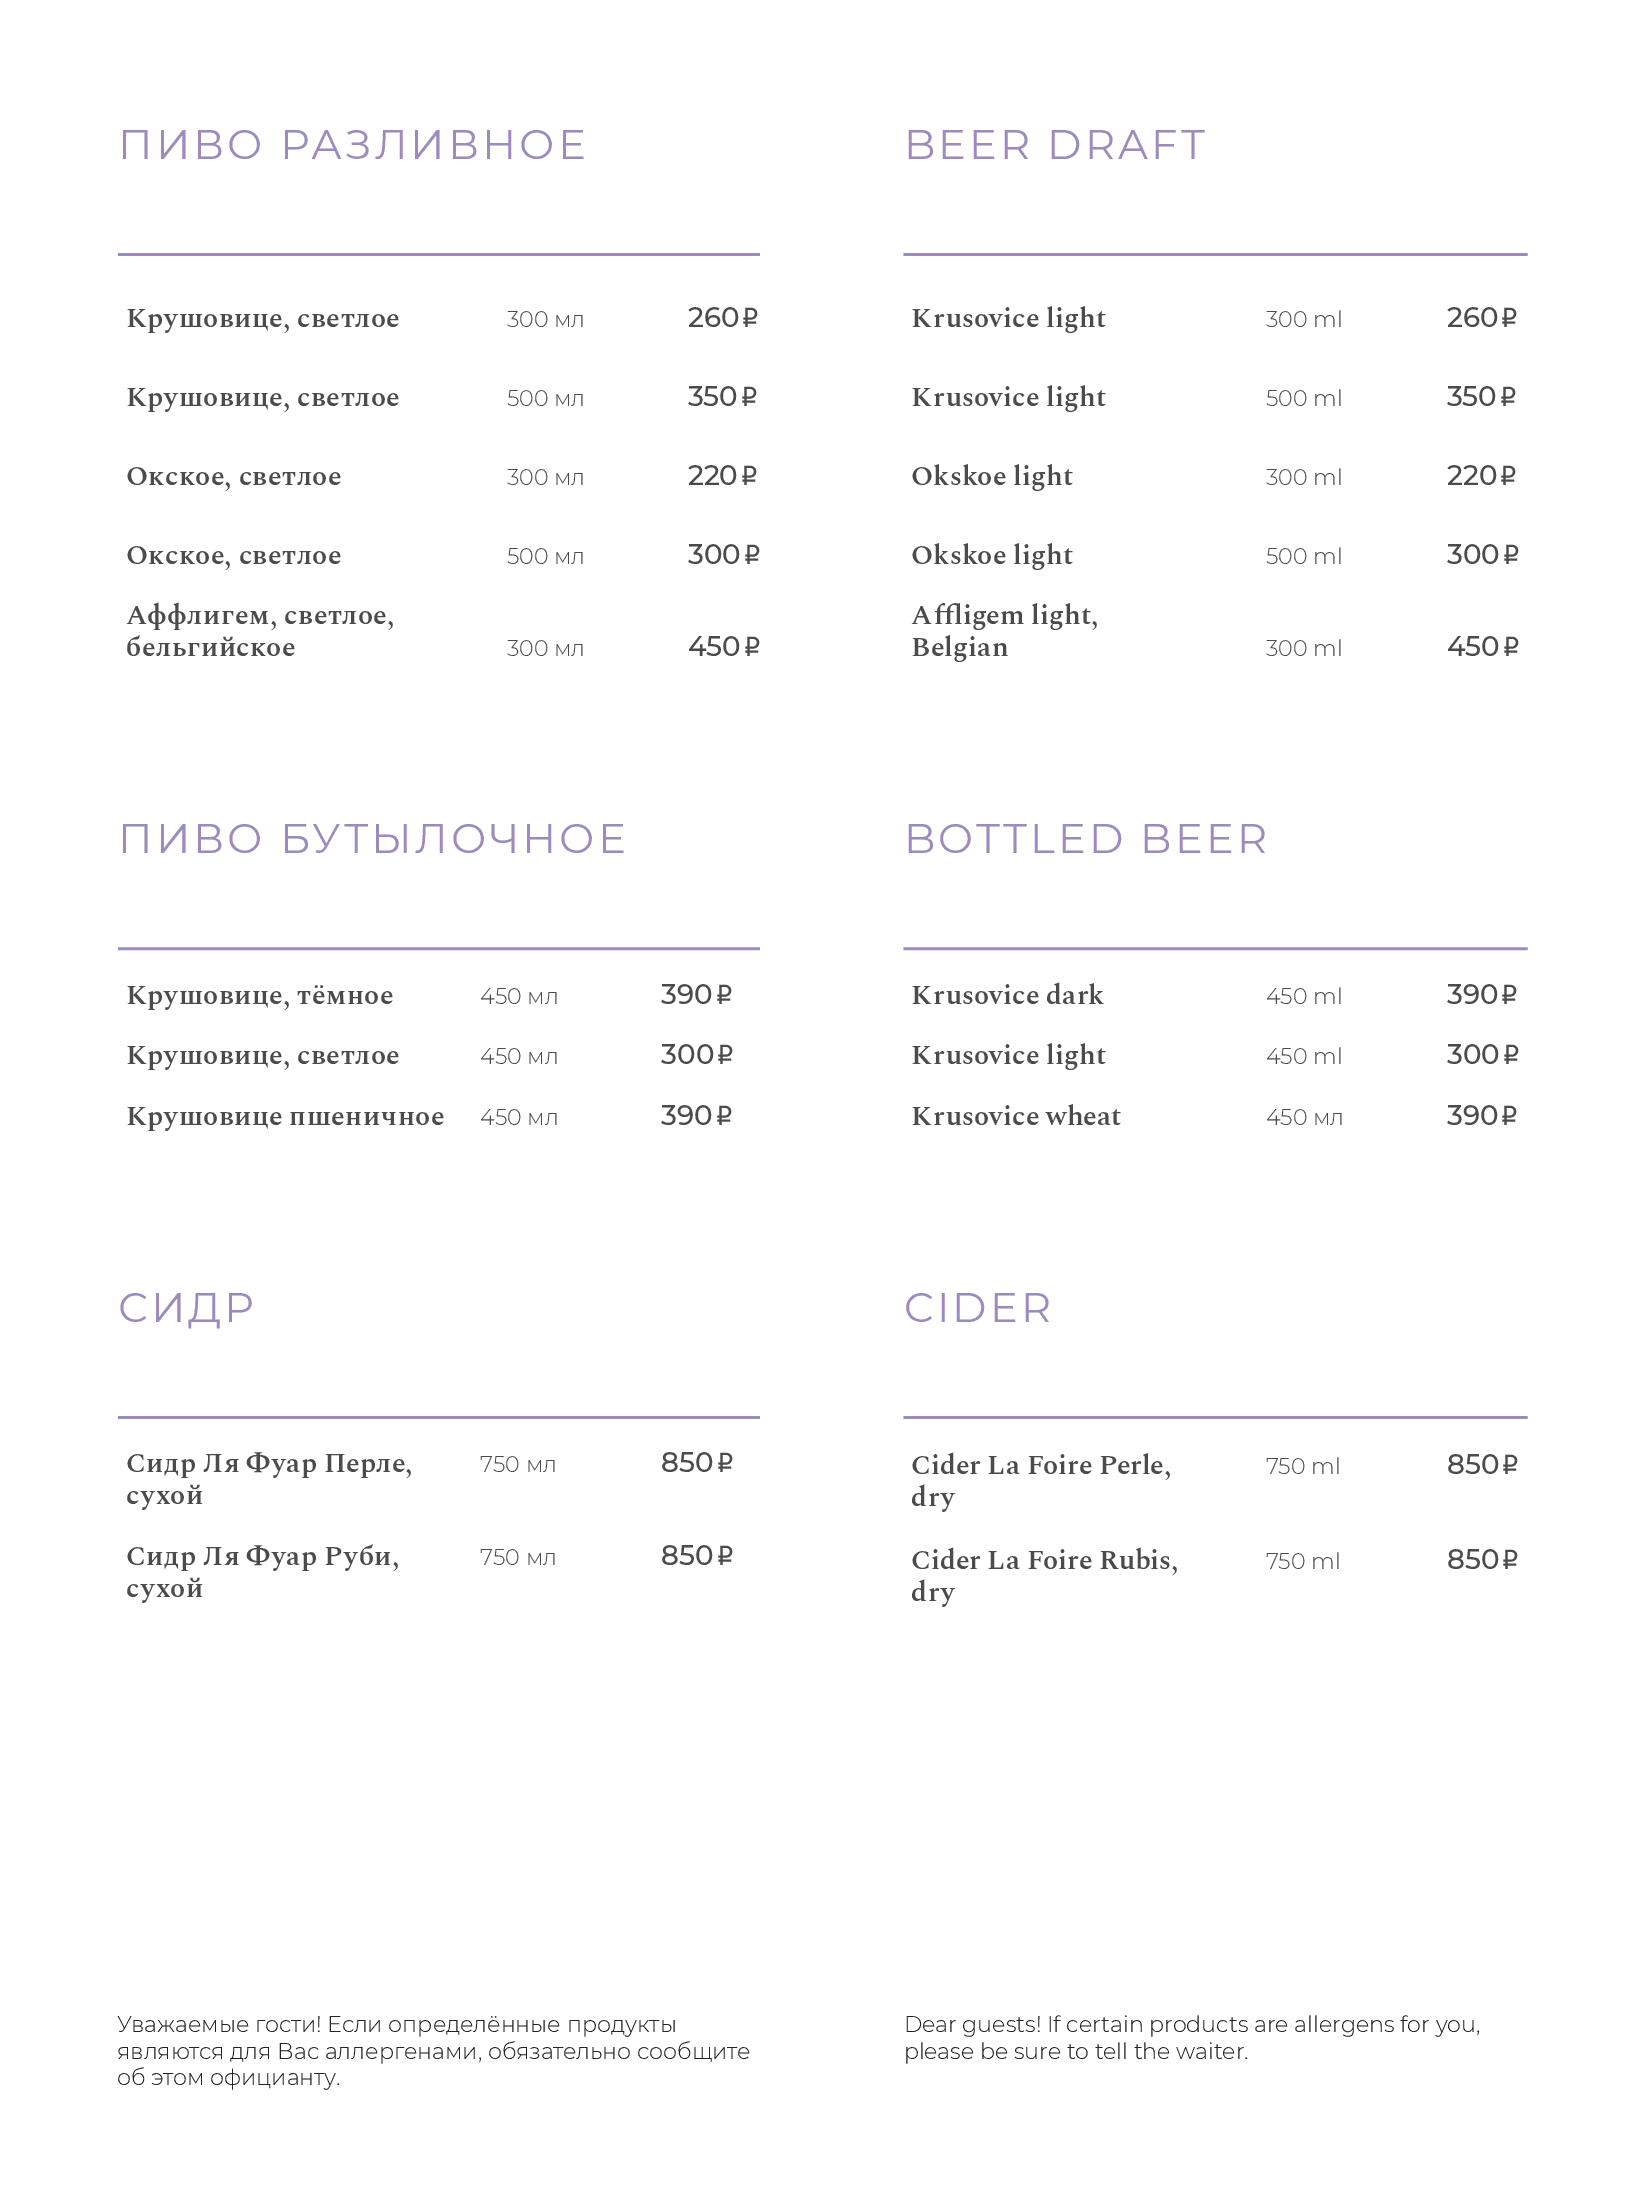Select the BEER DRAFT heading
The width and height of the screenshot is (1650, 2205).
[1055, 145]
